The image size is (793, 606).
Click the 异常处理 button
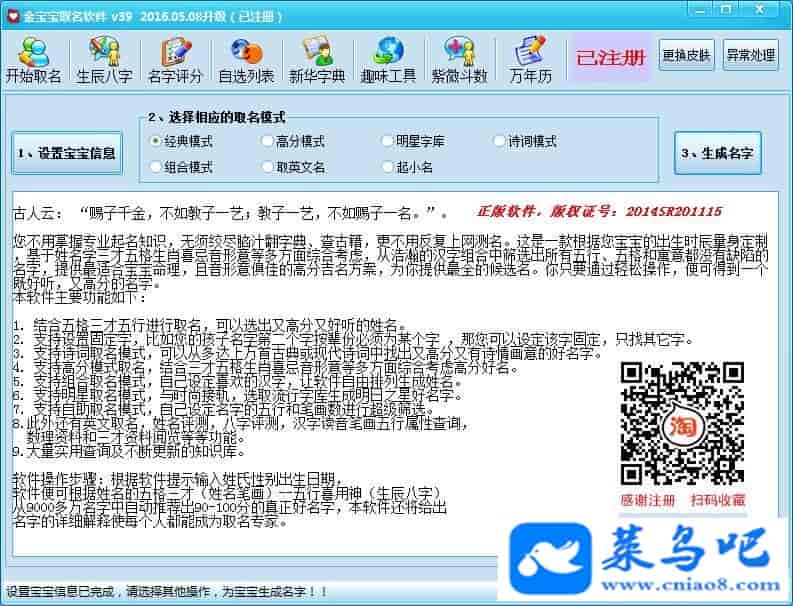750,55
